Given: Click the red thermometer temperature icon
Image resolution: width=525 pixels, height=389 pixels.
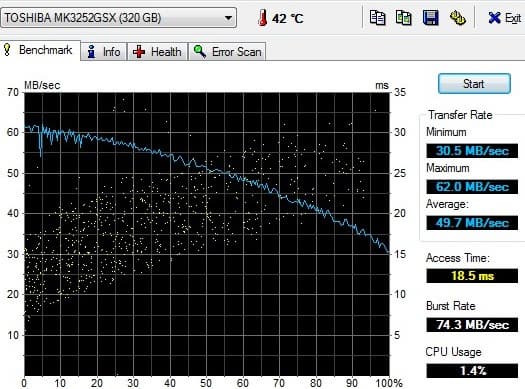Looking at the screenshot, I should pos(263,17).
